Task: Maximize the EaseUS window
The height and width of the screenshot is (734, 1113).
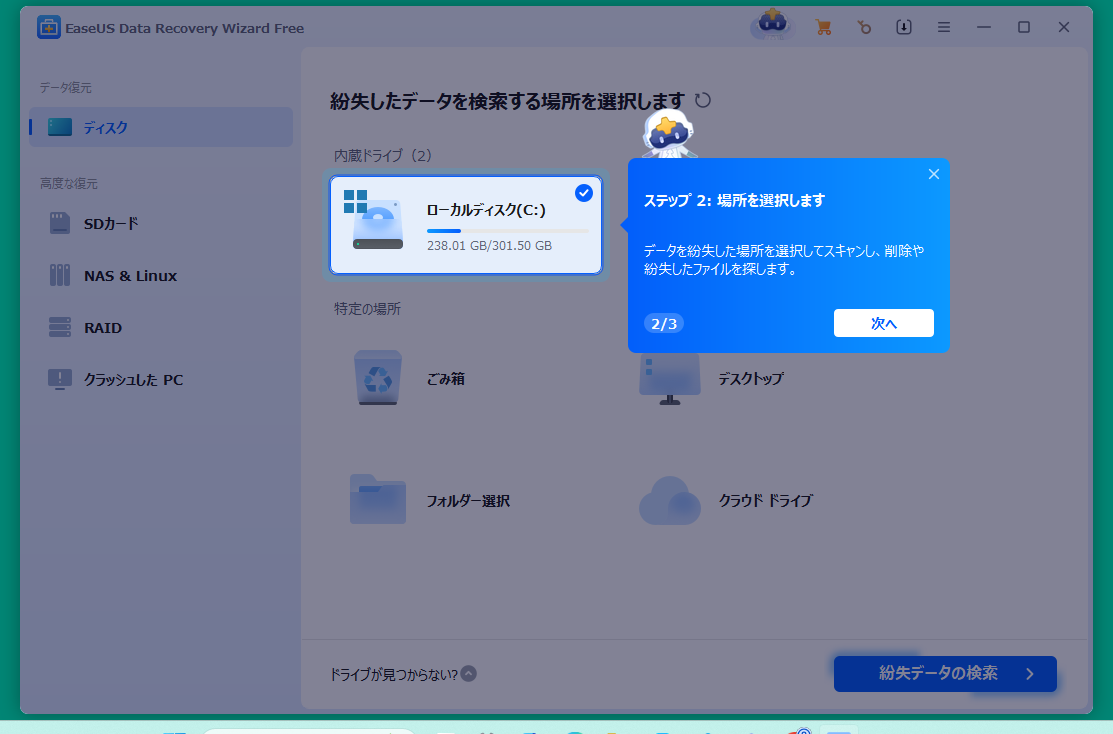Action: tap(1024, 28)
